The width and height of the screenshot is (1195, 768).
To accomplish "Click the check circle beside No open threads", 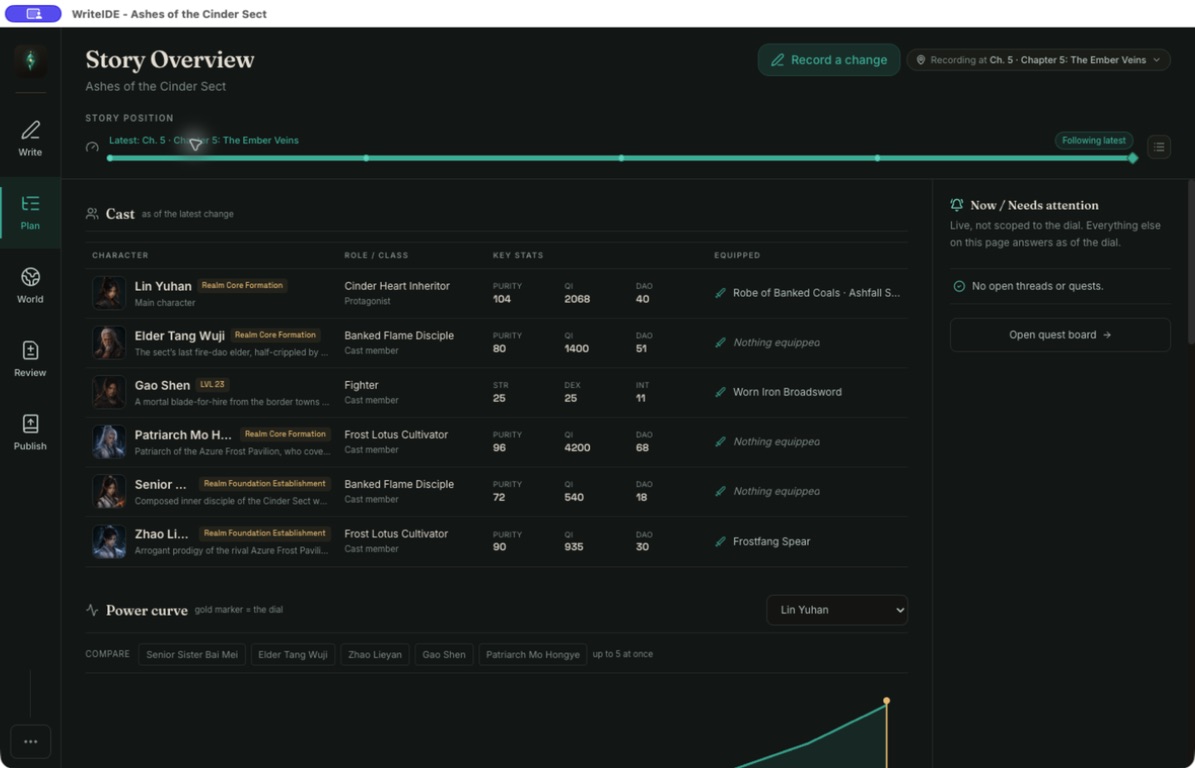I will [x=959, y=286].
